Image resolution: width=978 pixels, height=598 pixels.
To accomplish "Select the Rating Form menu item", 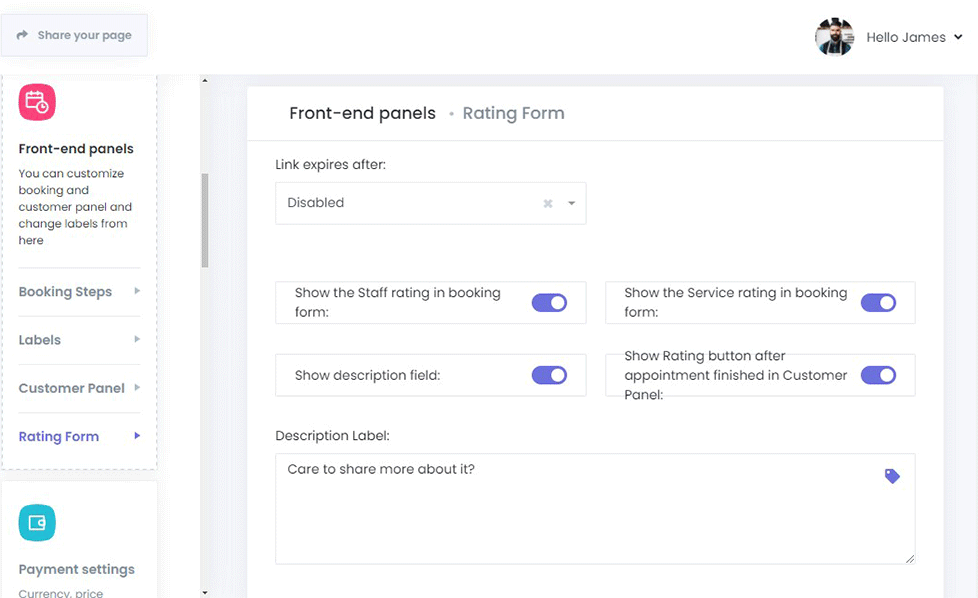I will pos(59,436).
